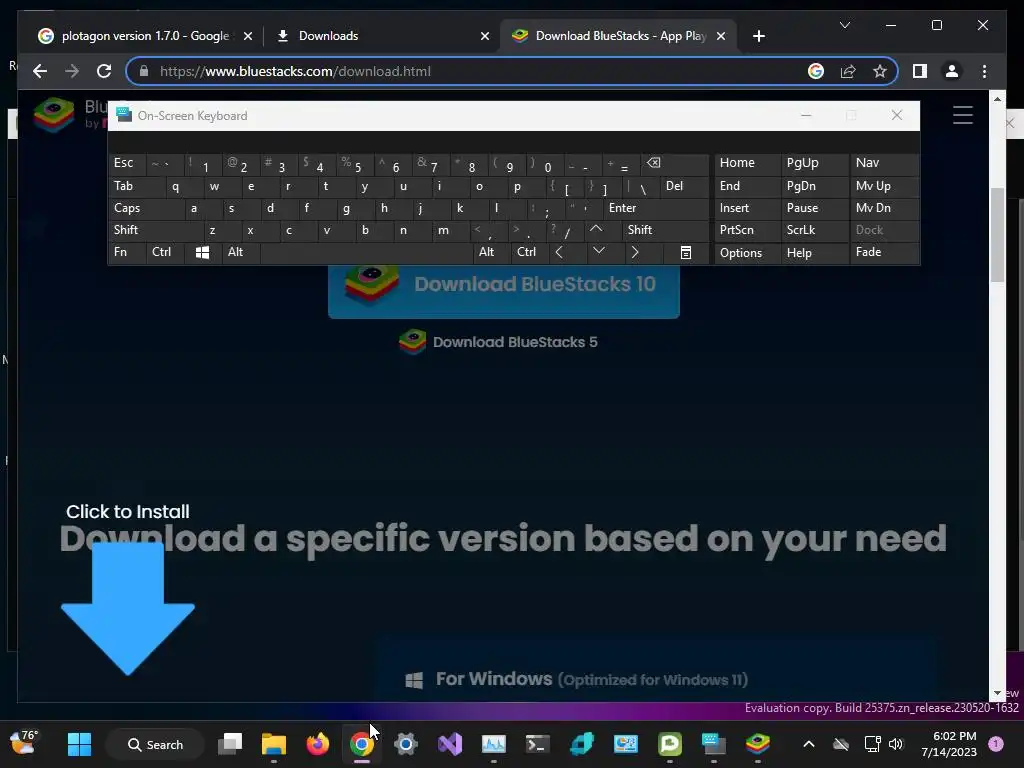The width and height of the screenshot is (1024, 768).
Task: Click Download BlueStacks 5 link
Action: point(498,342)
